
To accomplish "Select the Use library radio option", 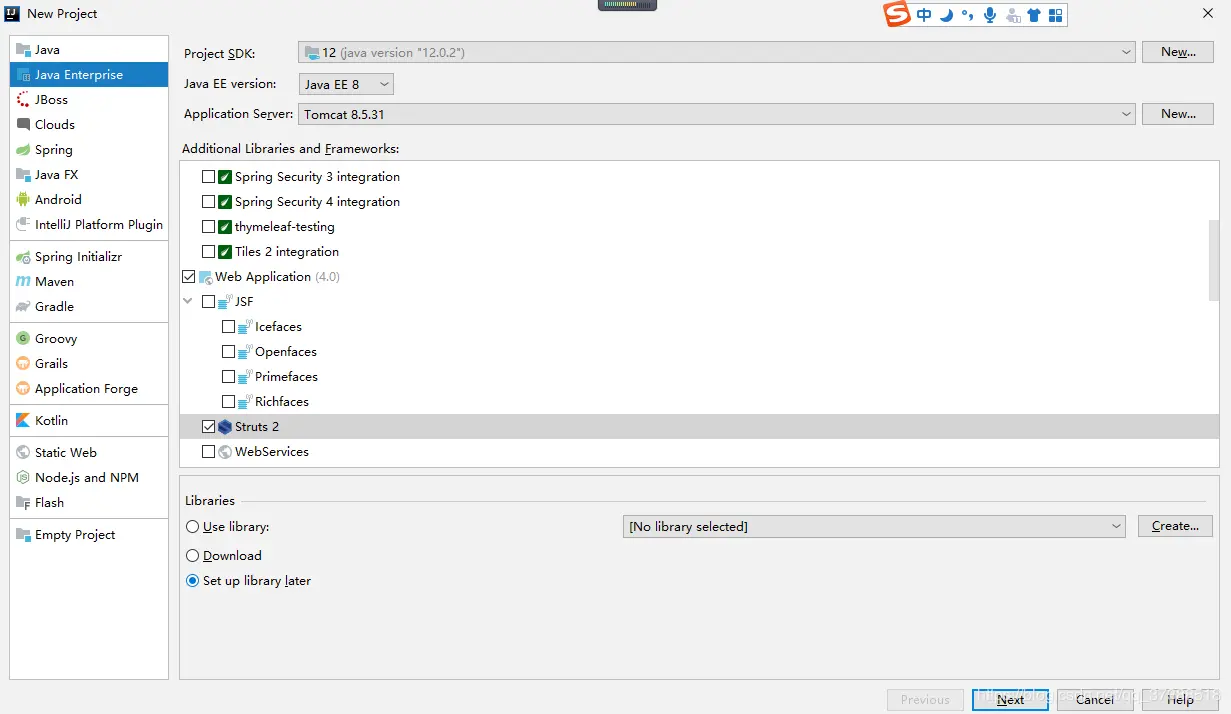I will tap(193, 526).
